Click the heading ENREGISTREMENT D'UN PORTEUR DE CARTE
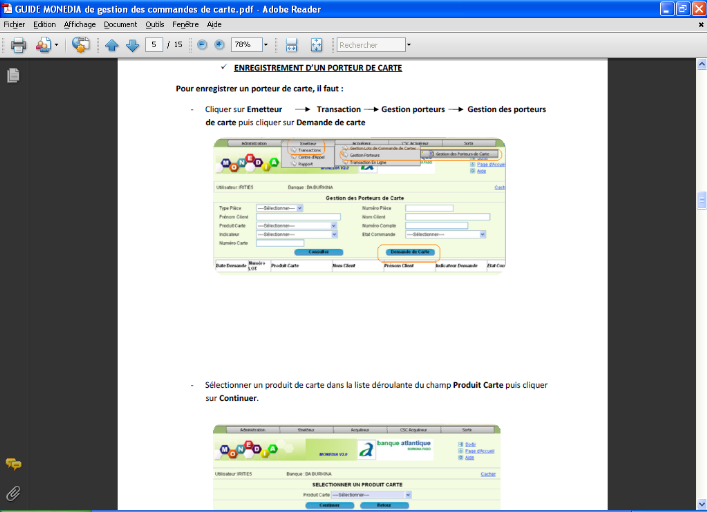Screen dimensions: 707x512 click(x=318, y=68)
